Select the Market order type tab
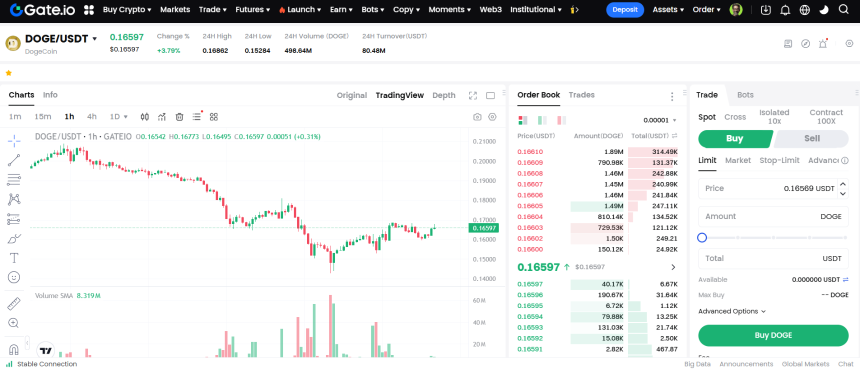The width and height of the screenshot is (860, 369). point(738,161)
